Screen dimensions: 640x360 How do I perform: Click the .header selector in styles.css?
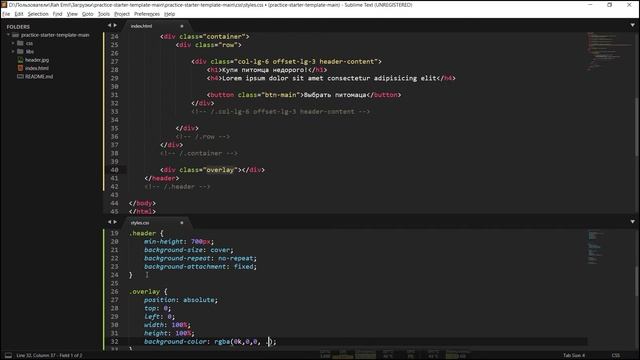point(142,233)
